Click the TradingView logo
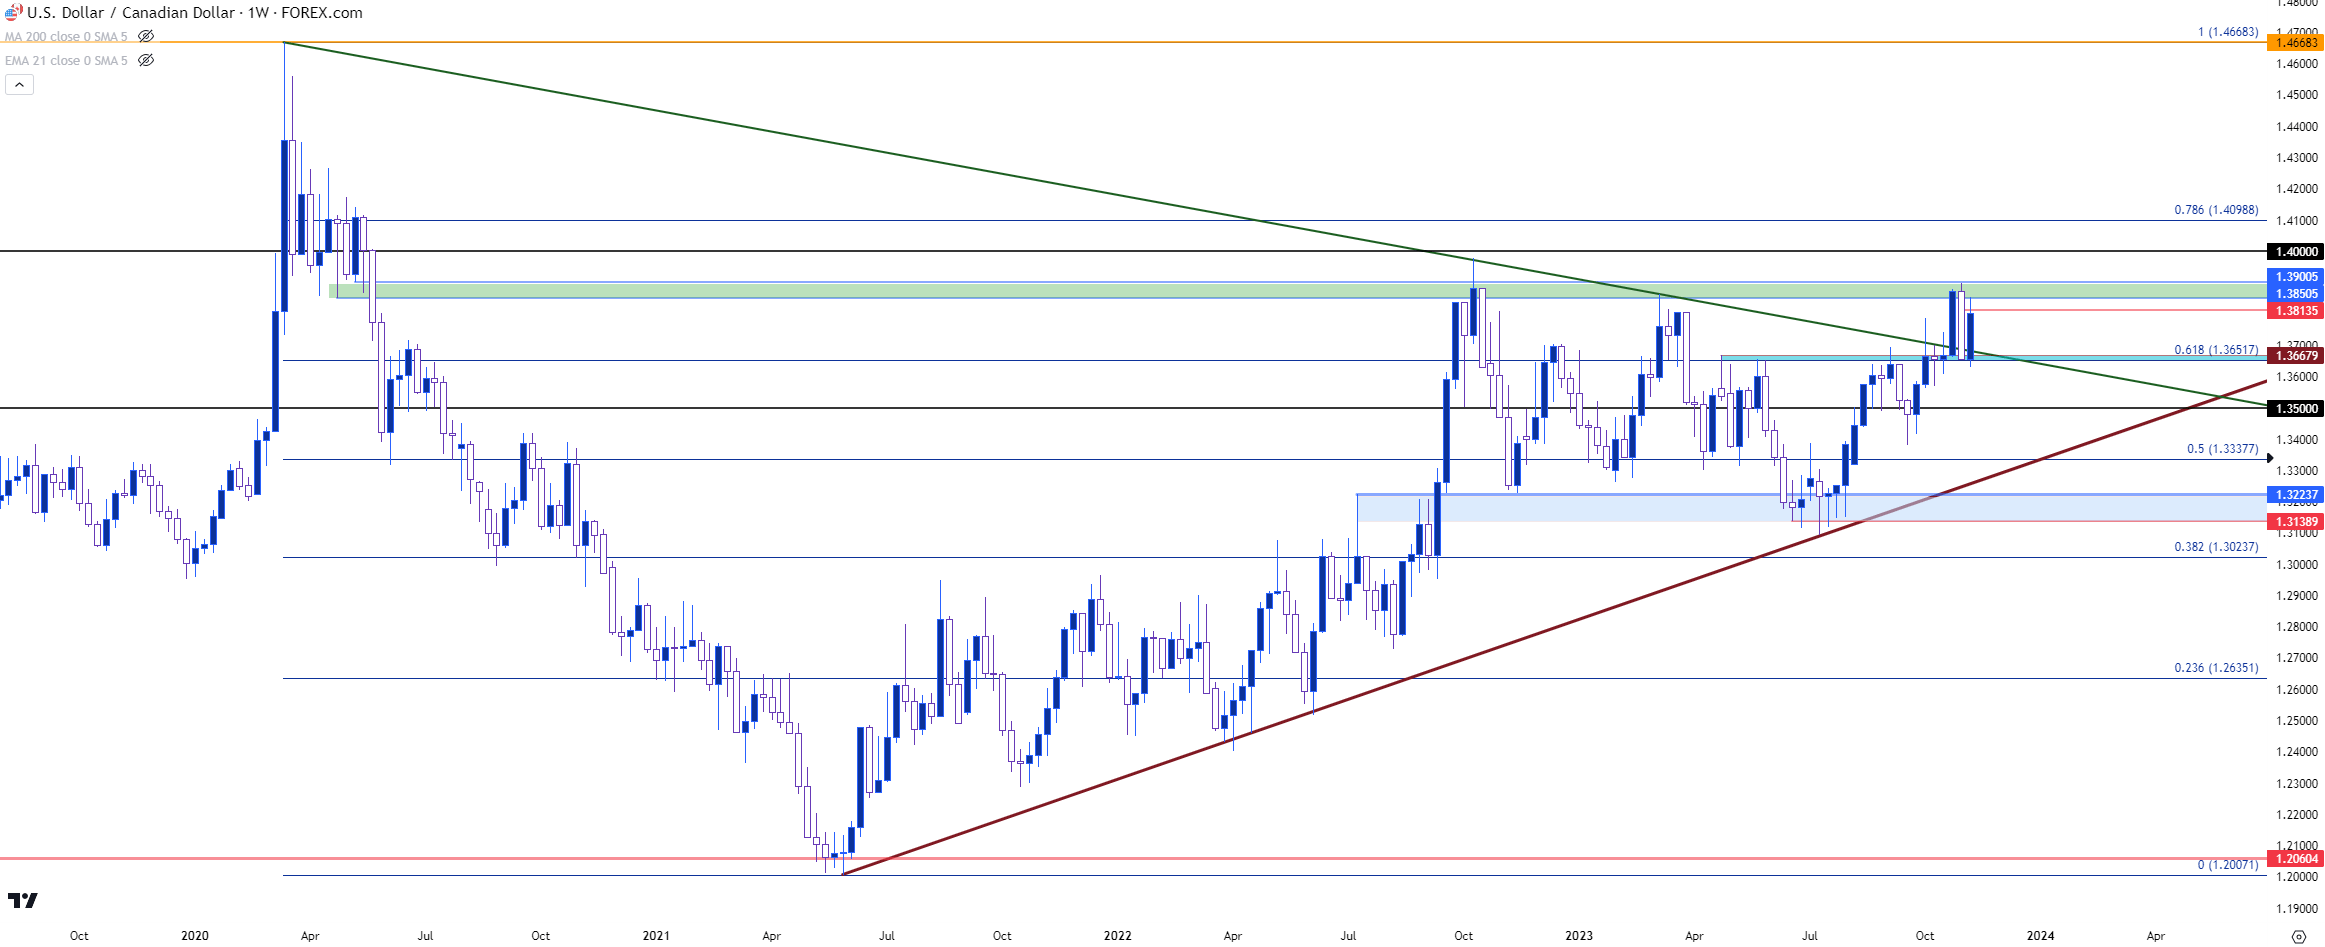2325x947 pixels. click(x=22, y=900)
